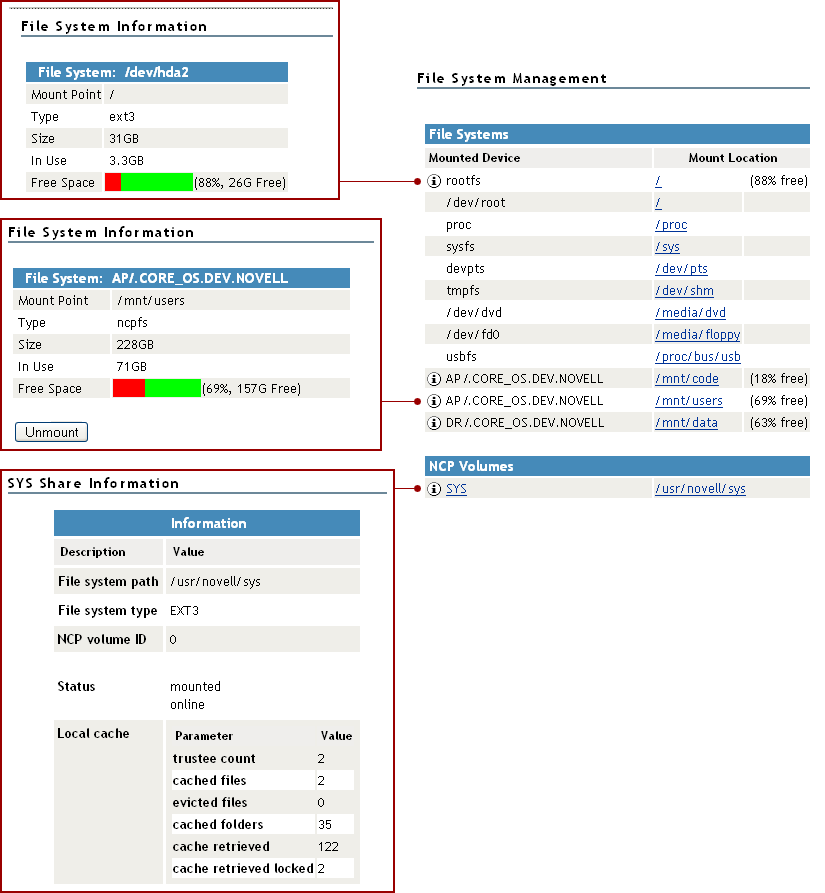Click the File System Management heading
Screen dimensions: 825x893
tap(512, 79)
